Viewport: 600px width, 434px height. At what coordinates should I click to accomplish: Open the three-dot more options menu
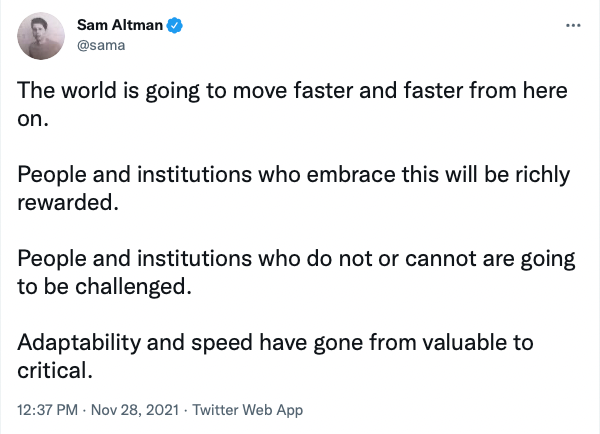point(573,26)
